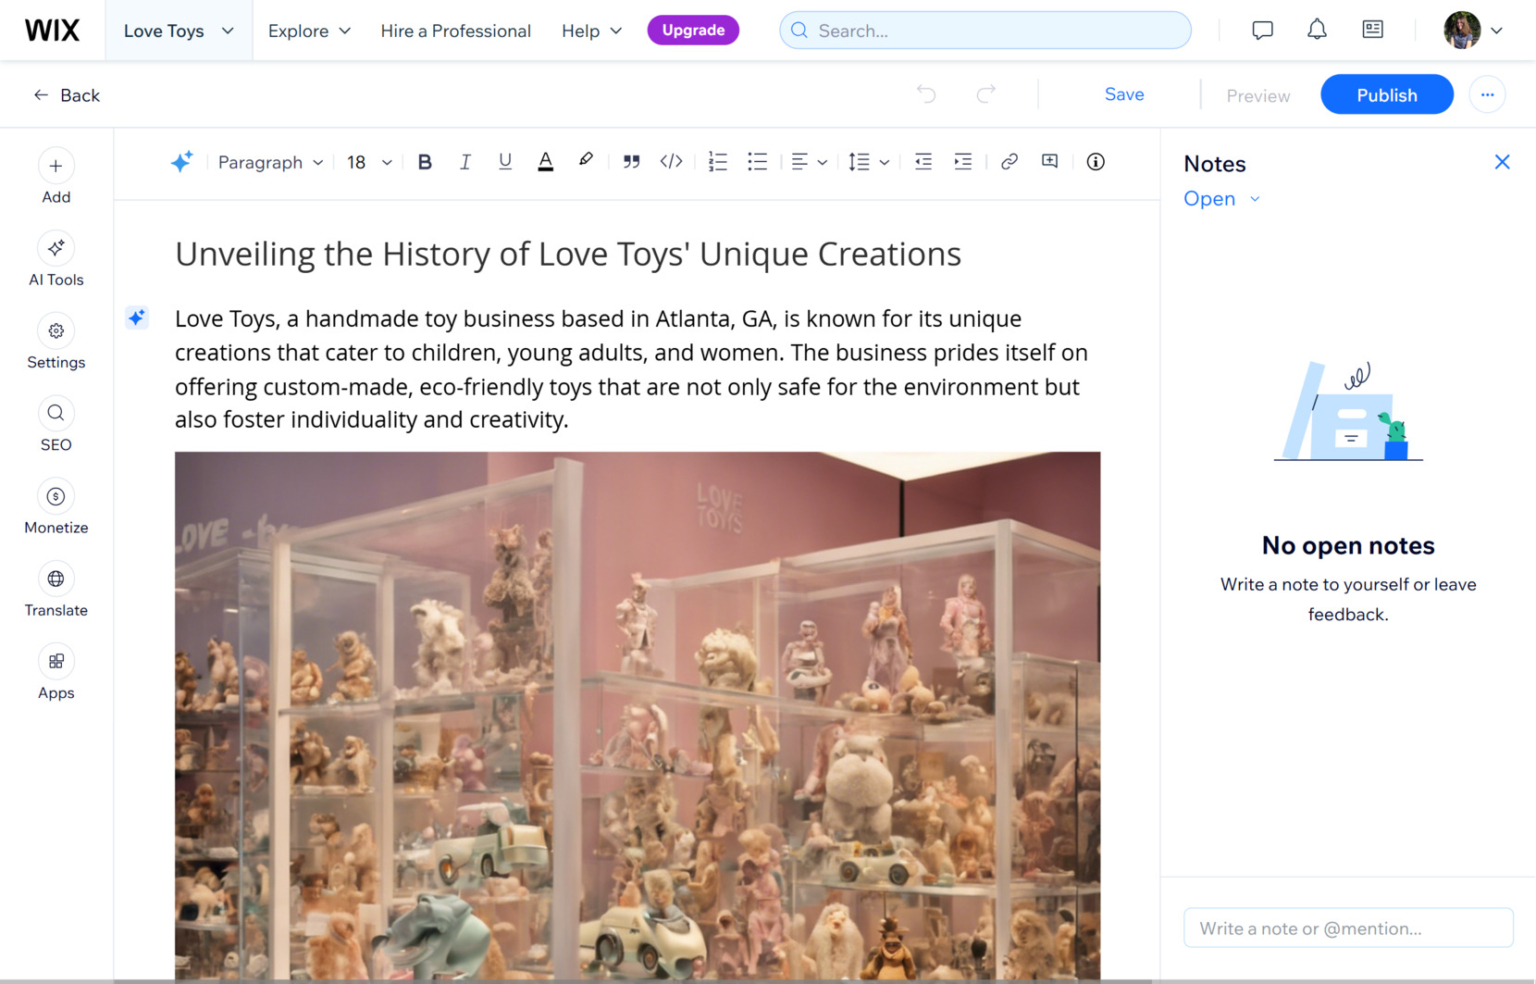The image size is (1536, 984).
Task: Expand the Paragraph style dropdown
Action: pos(270,162)
